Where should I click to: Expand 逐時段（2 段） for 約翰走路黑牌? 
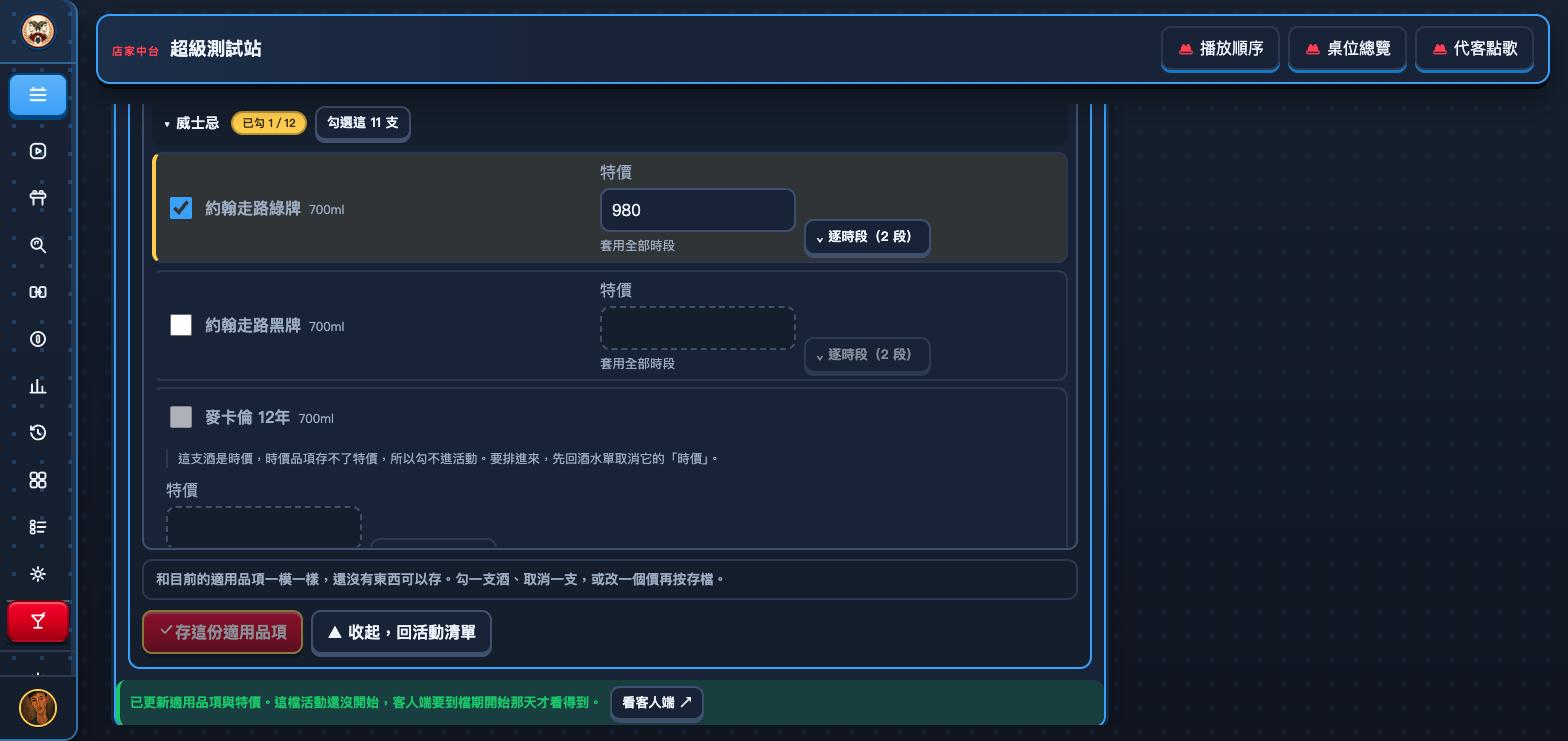click(867, 355)
